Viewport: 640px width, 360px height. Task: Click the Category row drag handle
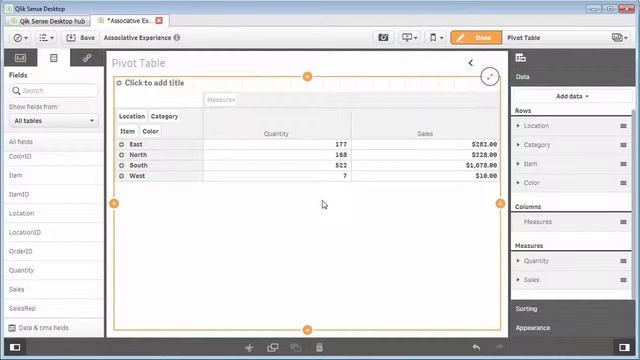point(623,145)
